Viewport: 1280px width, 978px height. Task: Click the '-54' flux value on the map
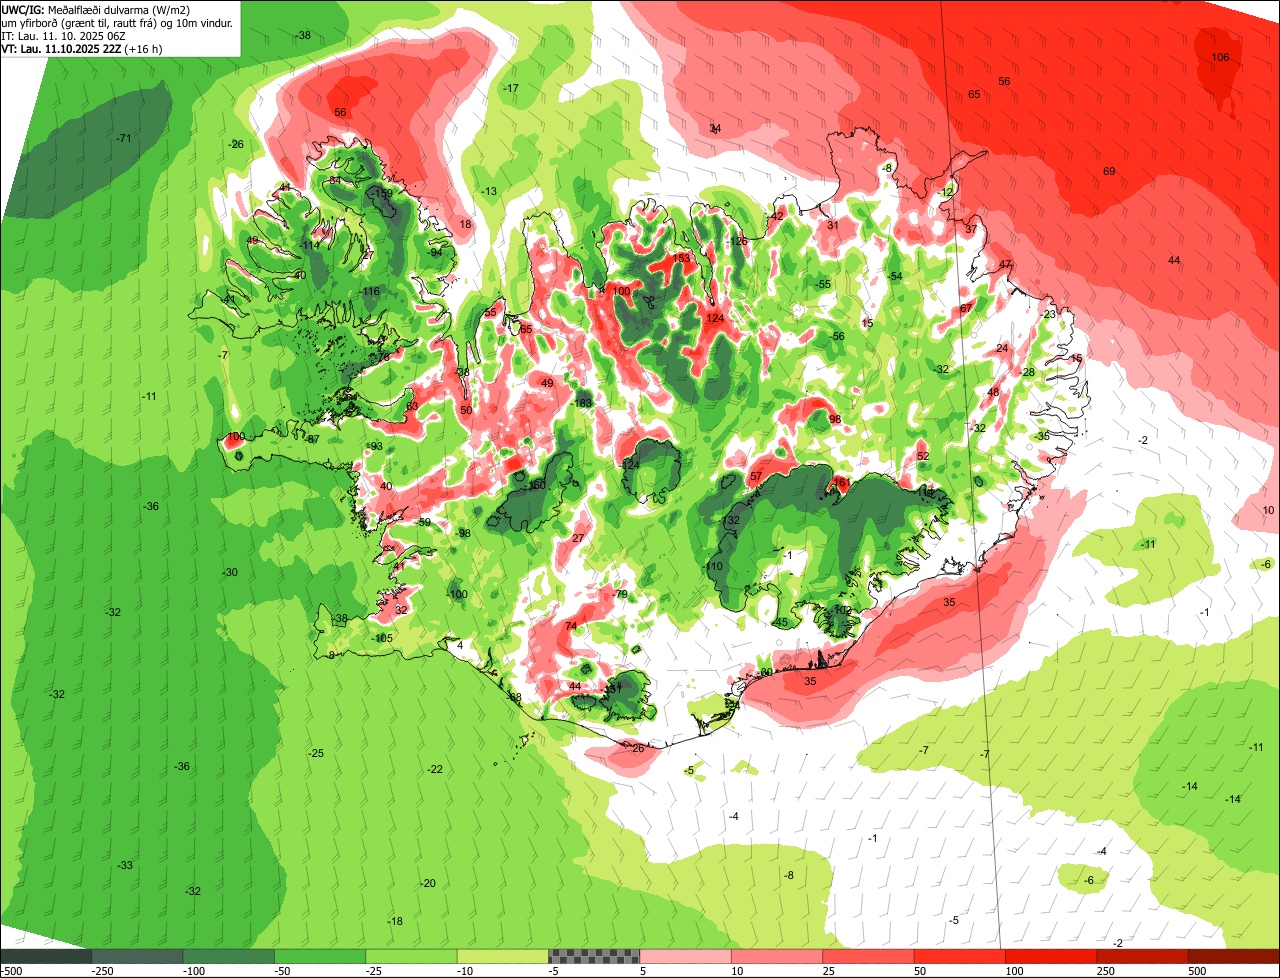tap(895, 276)
